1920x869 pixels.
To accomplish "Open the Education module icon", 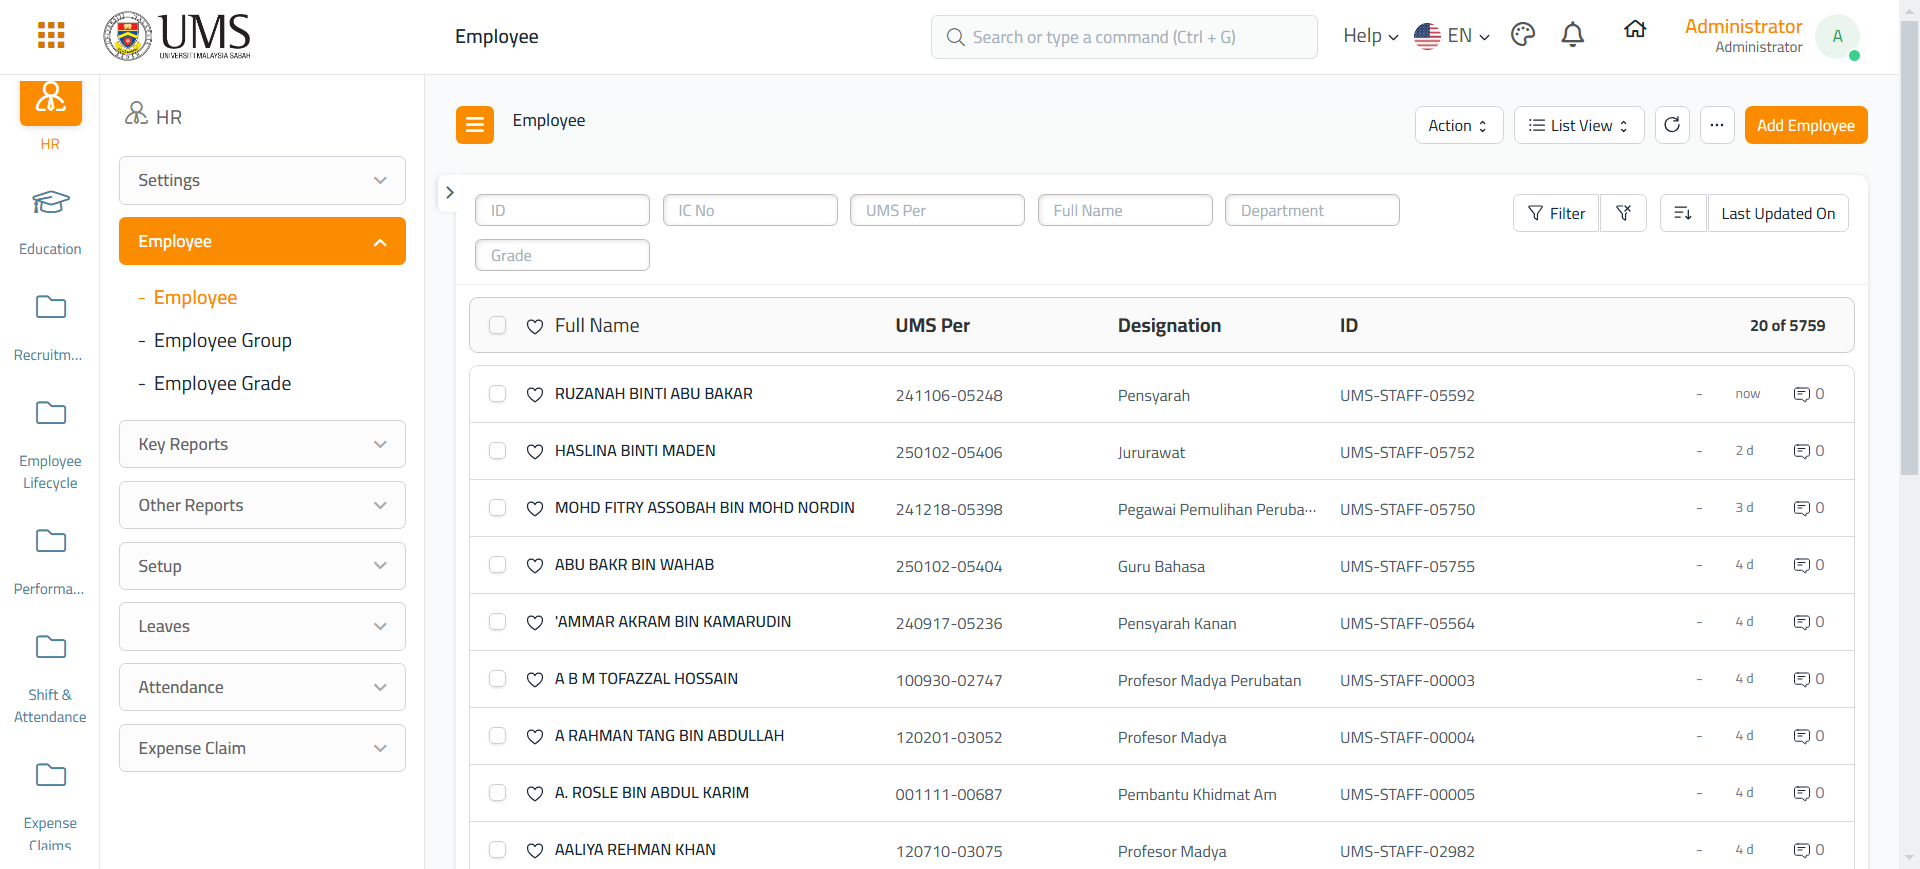I will pyautogui.click(x=50, y=202).
